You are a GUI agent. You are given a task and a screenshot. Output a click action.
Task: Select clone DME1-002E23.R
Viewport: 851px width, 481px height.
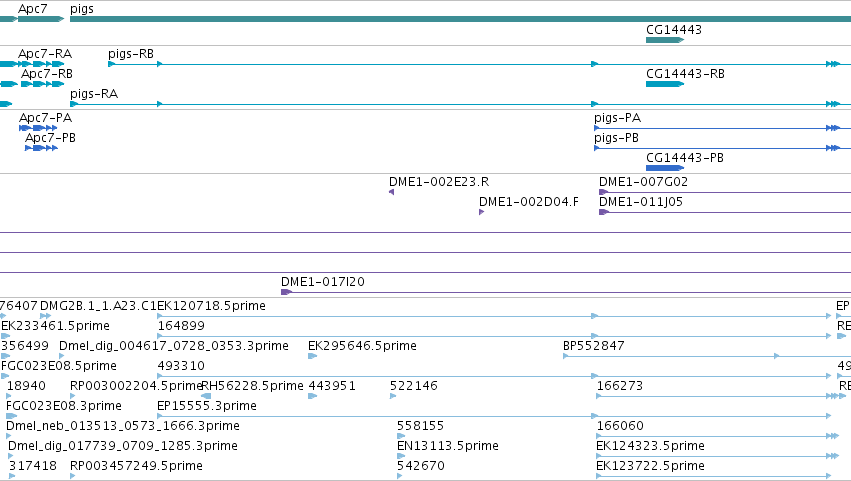[x=439, y=182]
